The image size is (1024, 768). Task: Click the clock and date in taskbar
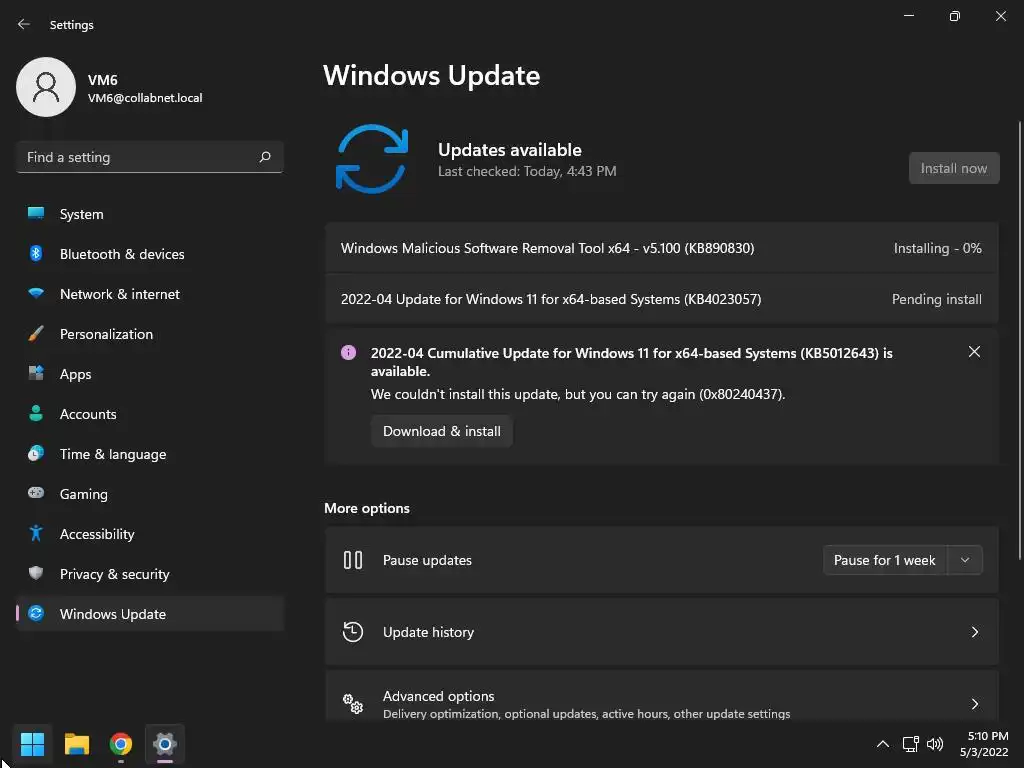[984, 744]
